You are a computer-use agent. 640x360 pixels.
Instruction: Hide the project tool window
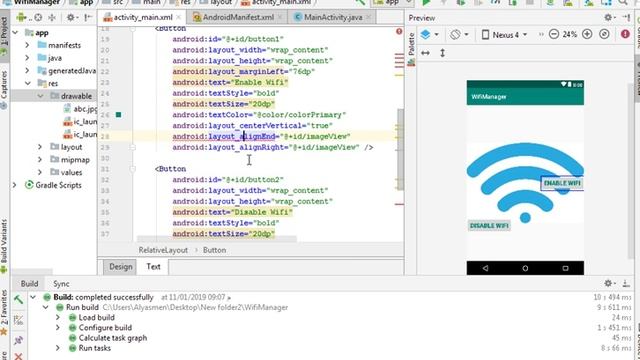(x=88, y=18)
